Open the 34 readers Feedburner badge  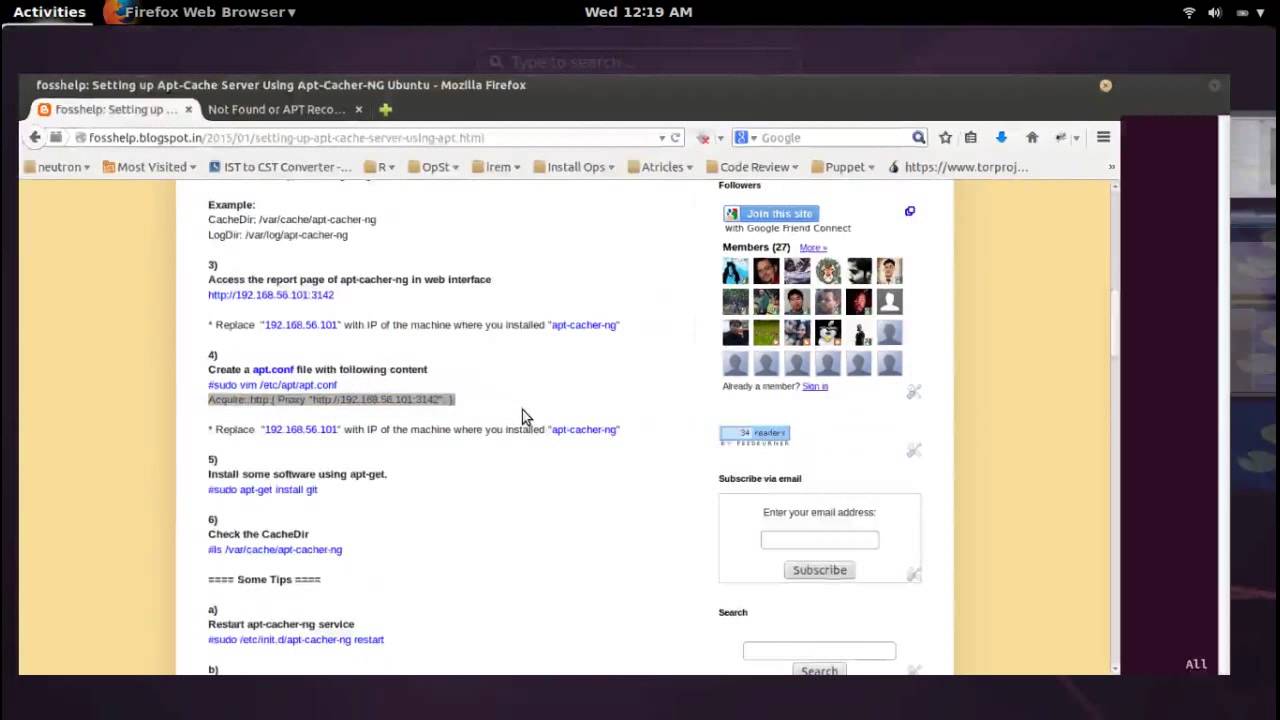[x=755, y=435]
